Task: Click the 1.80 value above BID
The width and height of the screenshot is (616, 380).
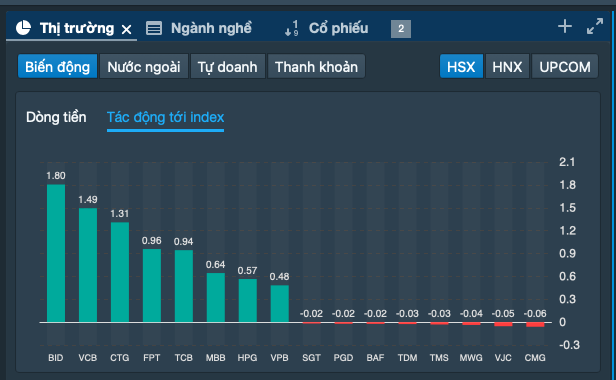Action: [56, 176]
